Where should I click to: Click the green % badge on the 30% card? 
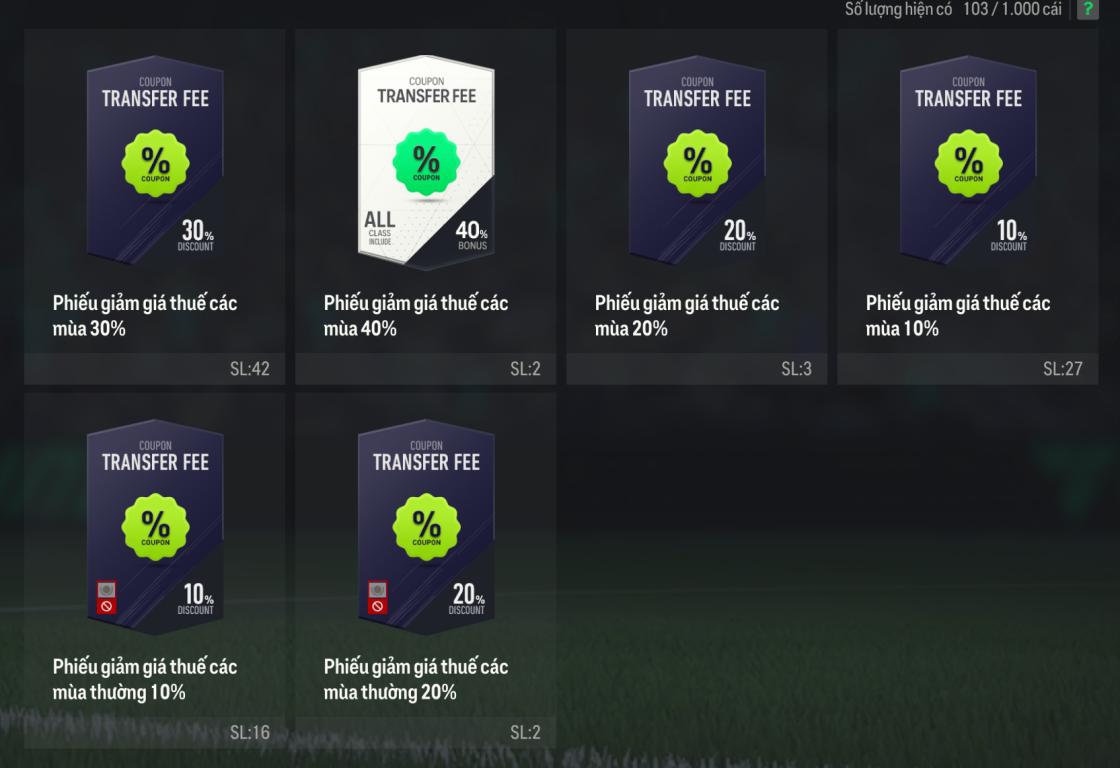(155, 164)
